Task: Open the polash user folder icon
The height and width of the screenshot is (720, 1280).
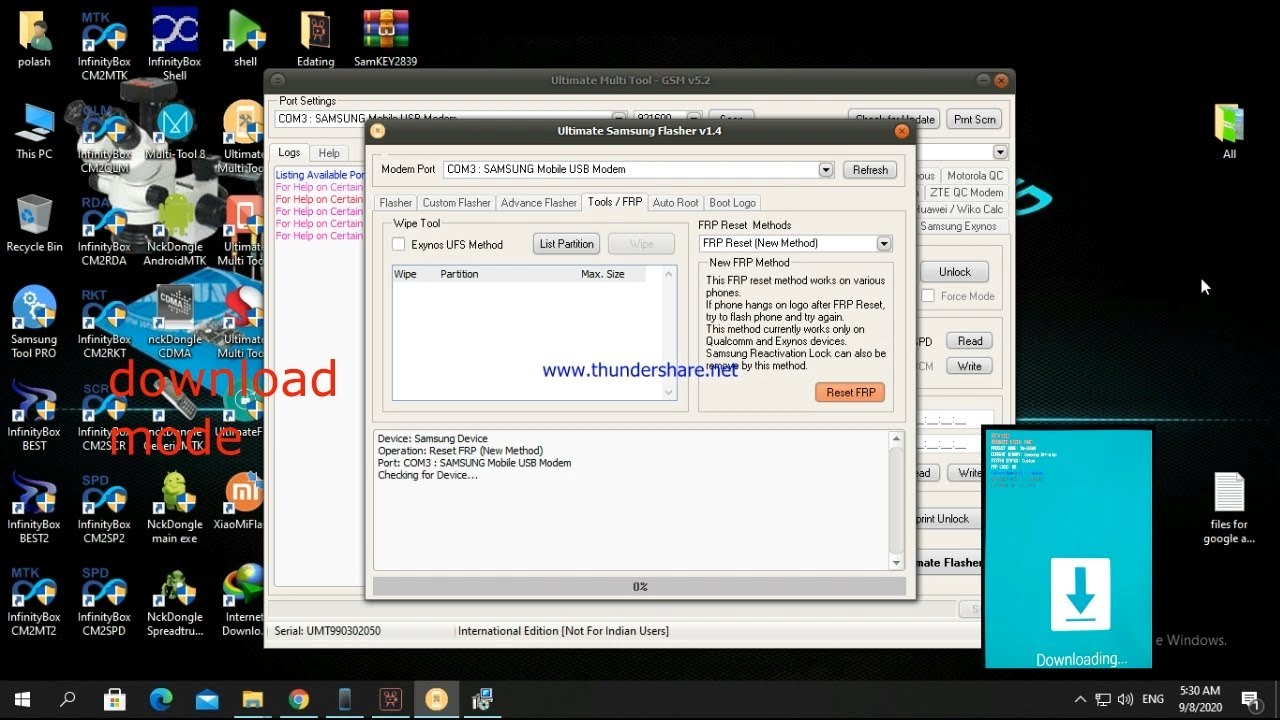Action: click(x=34, y=38)
